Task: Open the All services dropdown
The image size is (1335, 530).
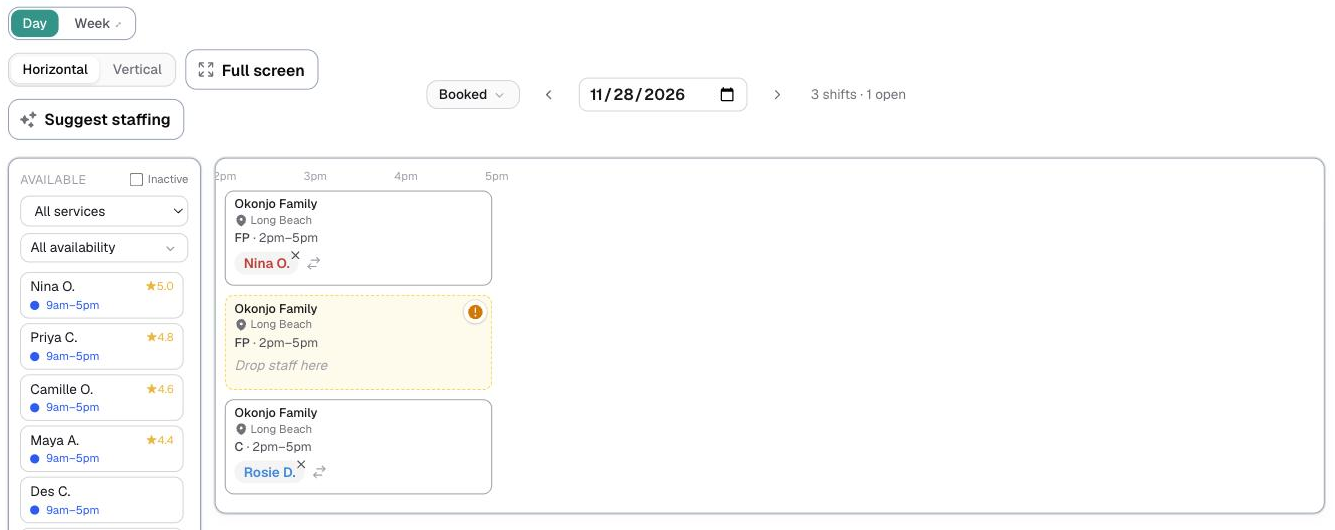Action: click(x=104, y=211)
